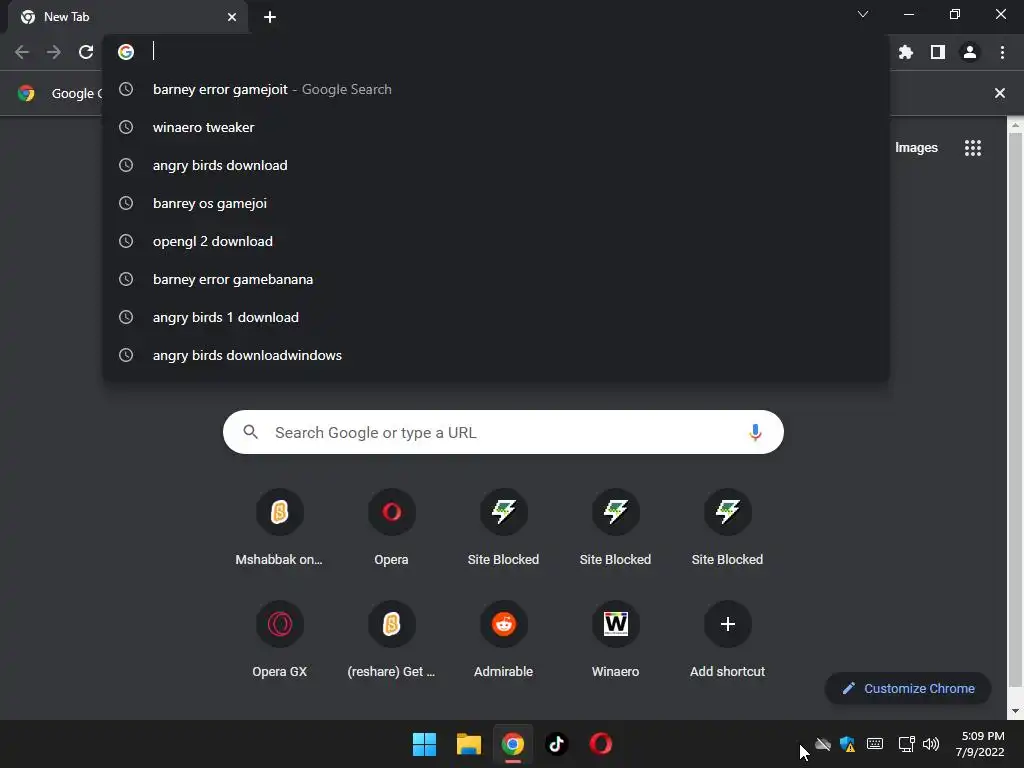This screenshot has height=768, width=1024.
Task: Reload the current page
Action: (x=86, y=52)
